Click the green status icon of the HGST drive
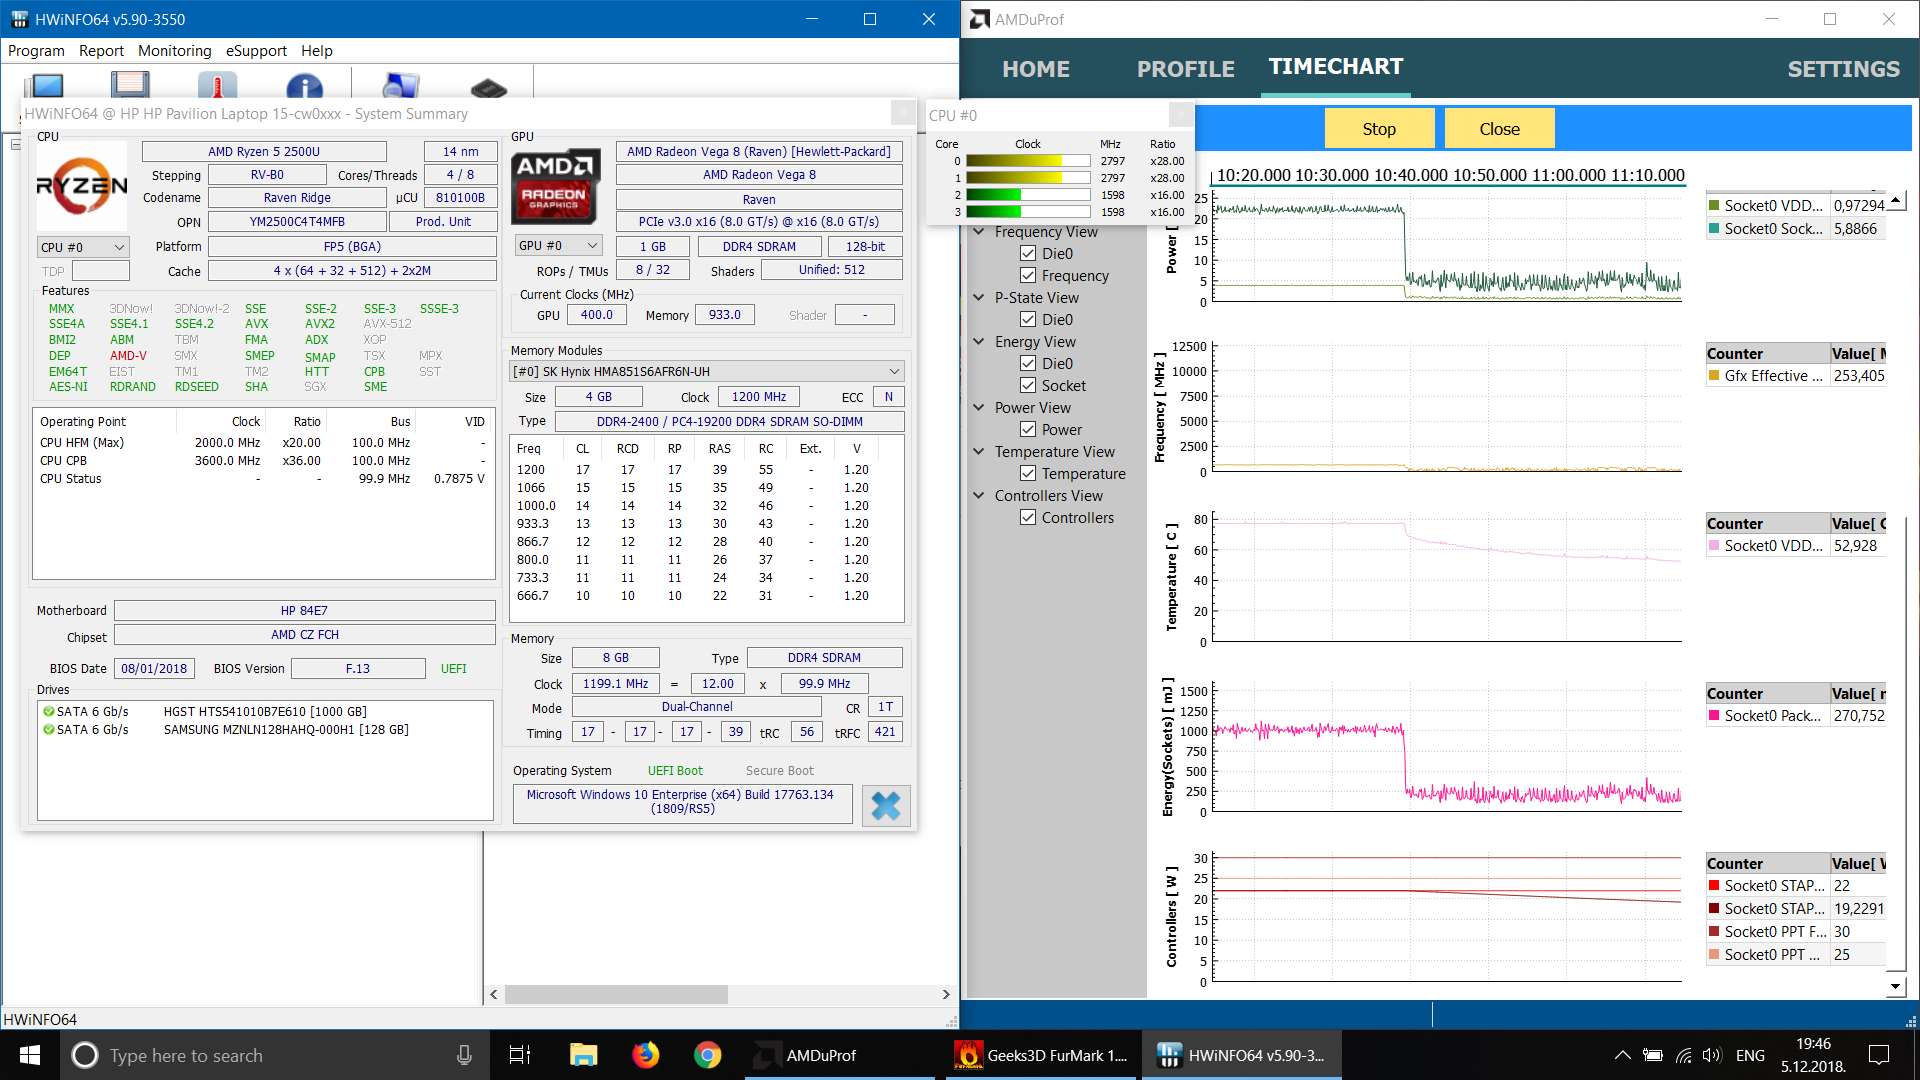 pos(48,712)
